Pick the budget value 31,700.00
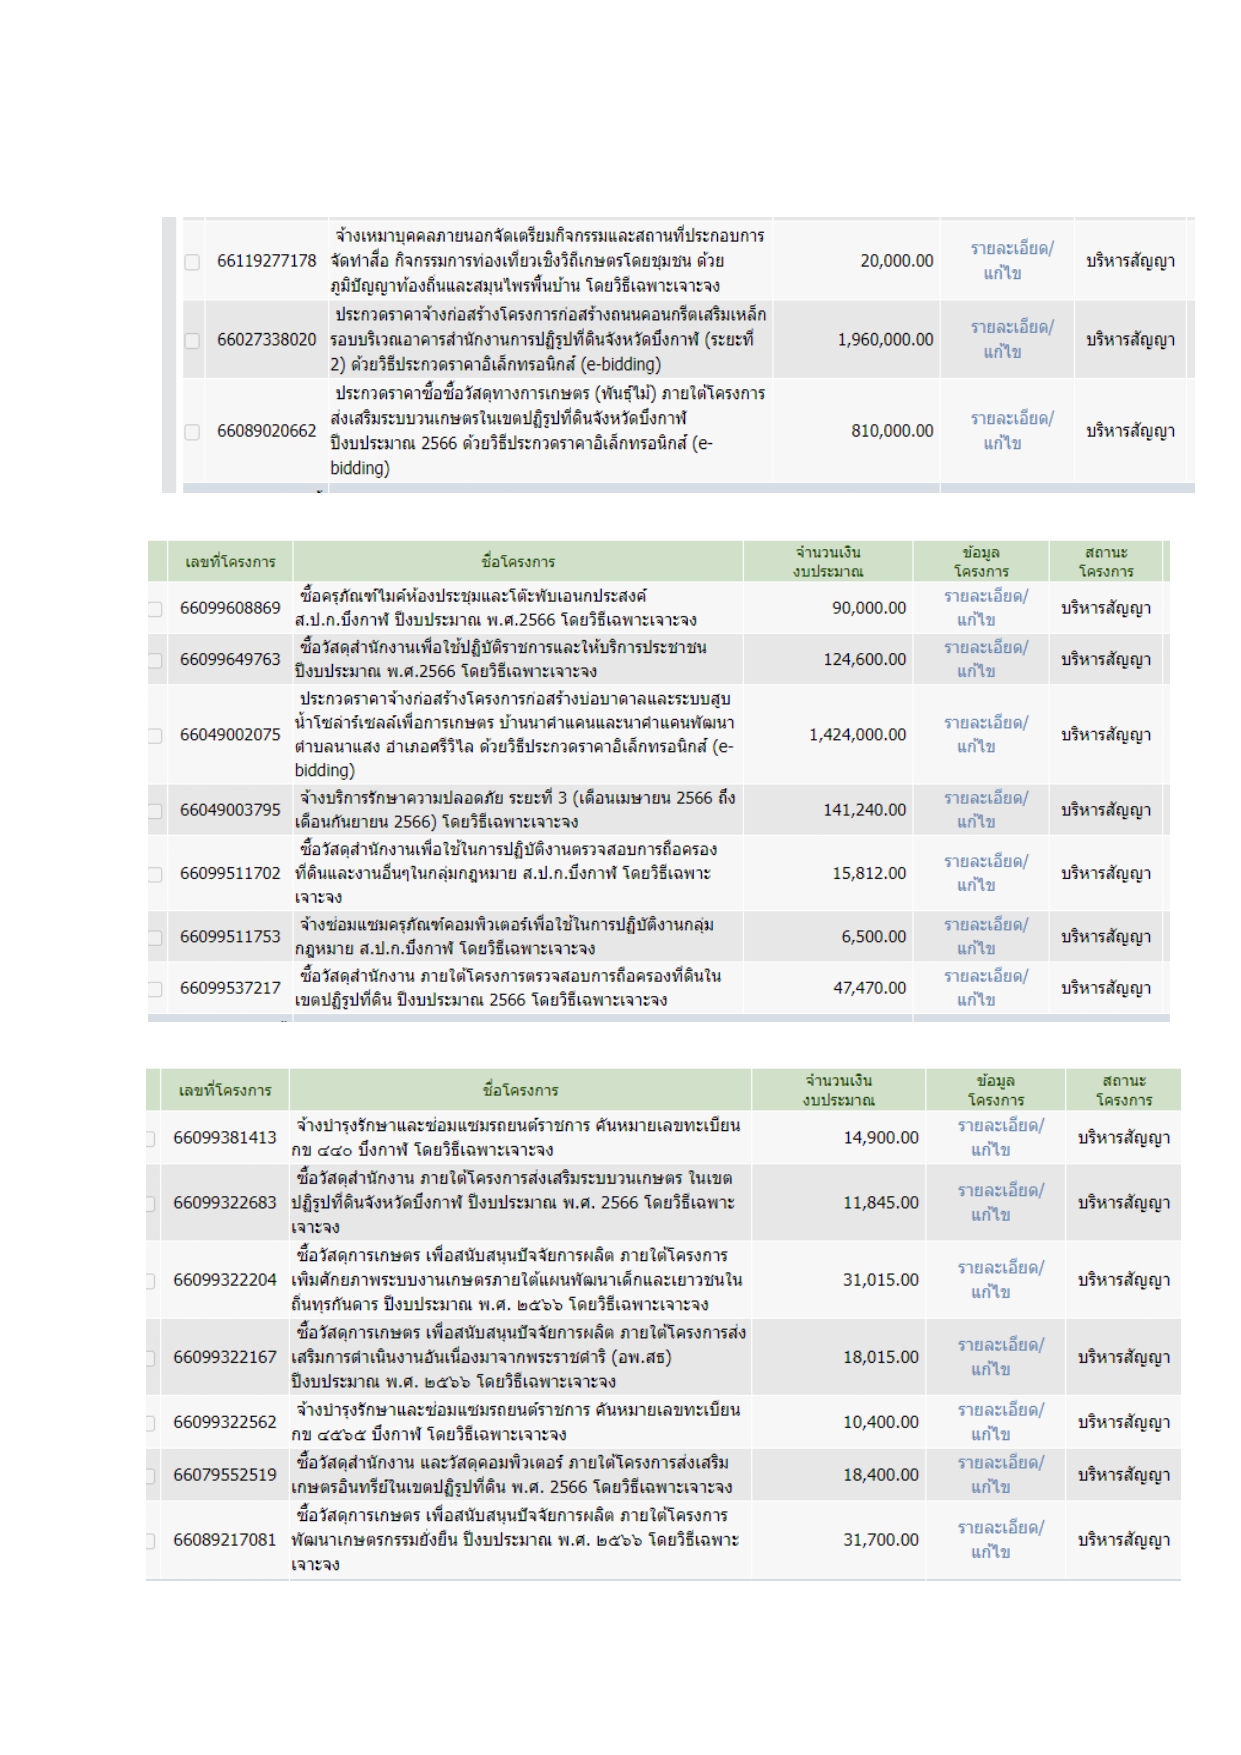 coord(881,1540)
